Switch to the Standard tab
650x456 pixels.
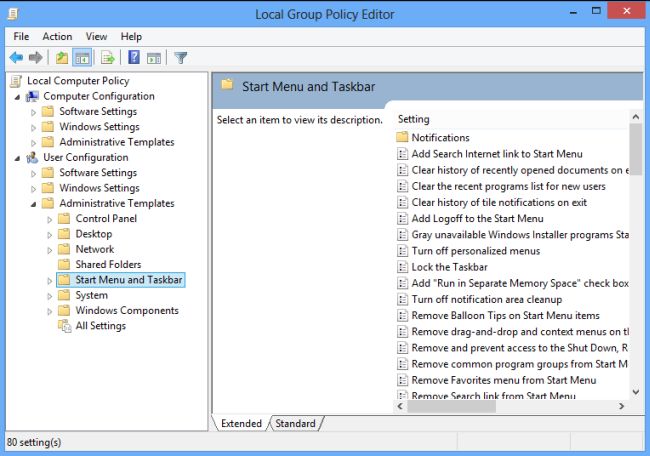click(295, 423)
